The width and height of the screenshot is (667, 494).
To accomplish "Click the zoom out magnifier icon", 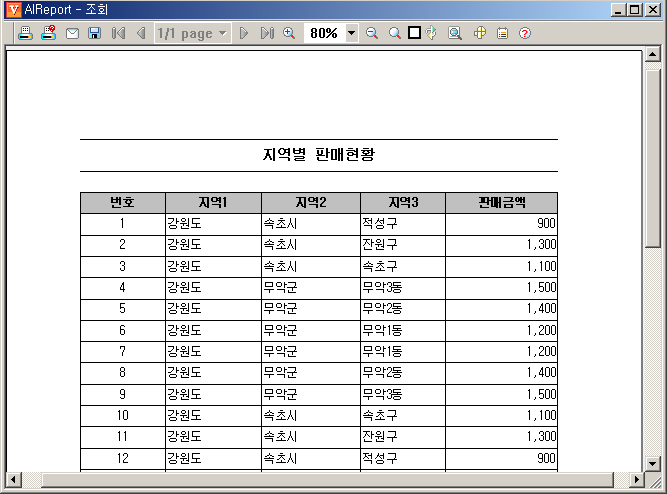I will [x=372, y=33].
